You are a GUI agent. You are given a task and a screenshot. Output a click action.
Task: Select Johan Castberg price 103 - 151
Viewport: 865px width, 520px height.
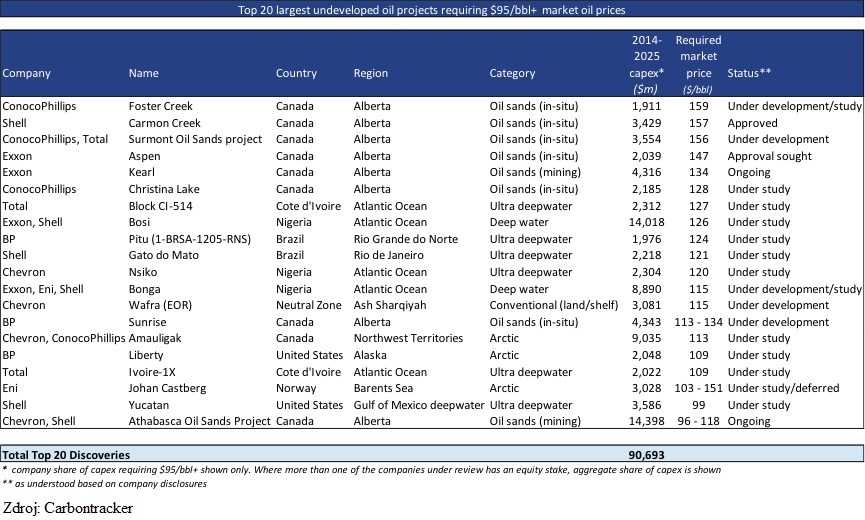click(698, 388)
